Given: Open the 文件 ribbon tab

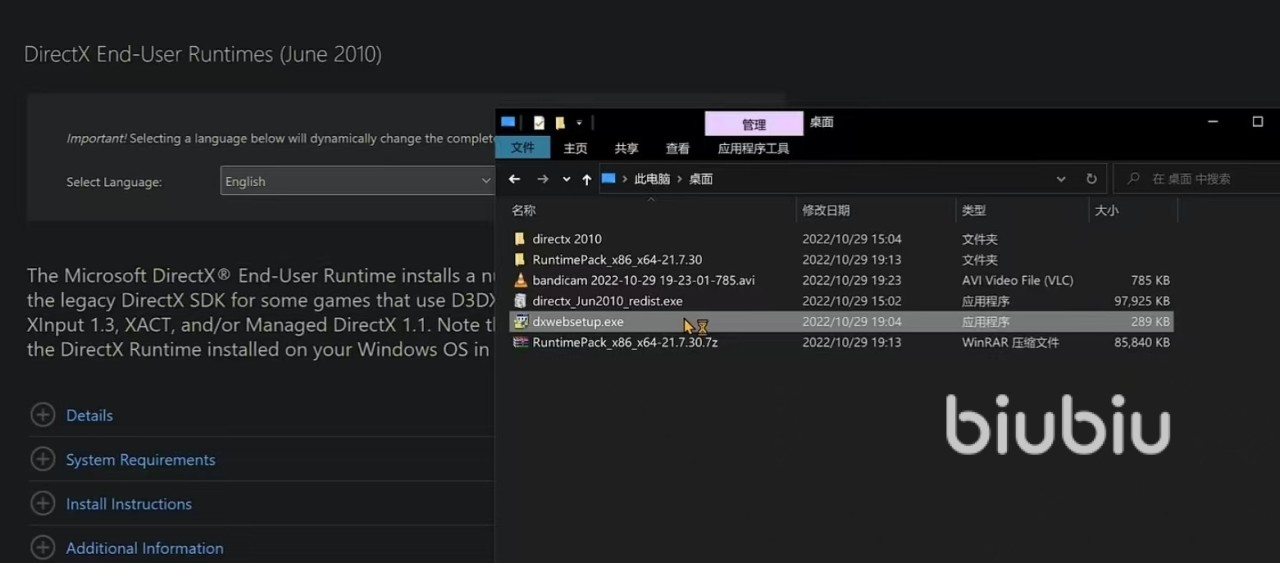Looking at the screenshot, I should 522,148.
